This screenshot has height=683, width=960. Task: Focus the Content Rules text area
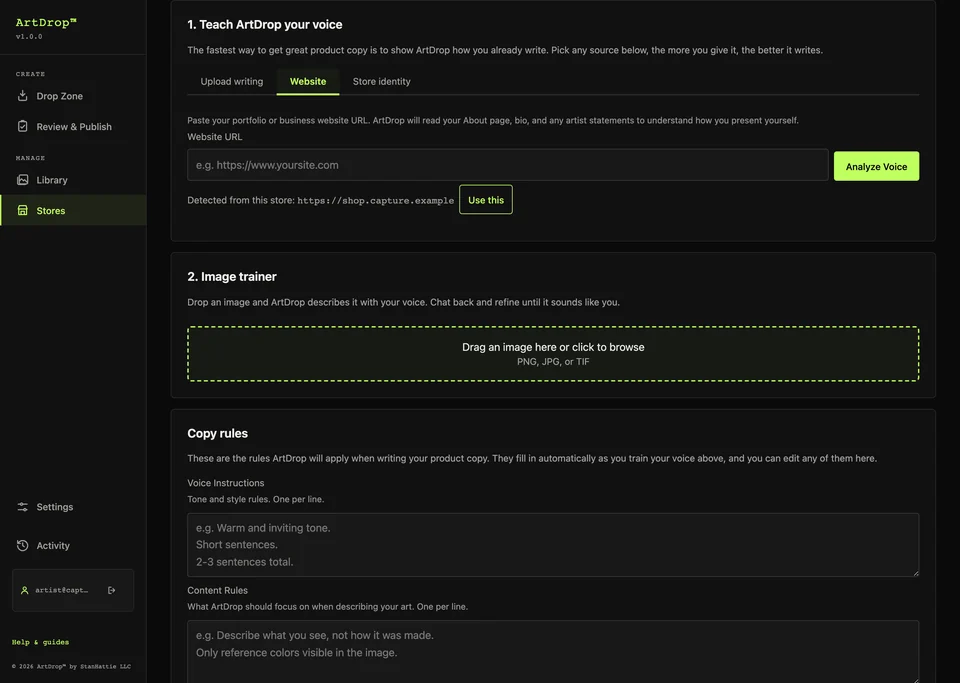pyautogui.click(x=553, y=652)
